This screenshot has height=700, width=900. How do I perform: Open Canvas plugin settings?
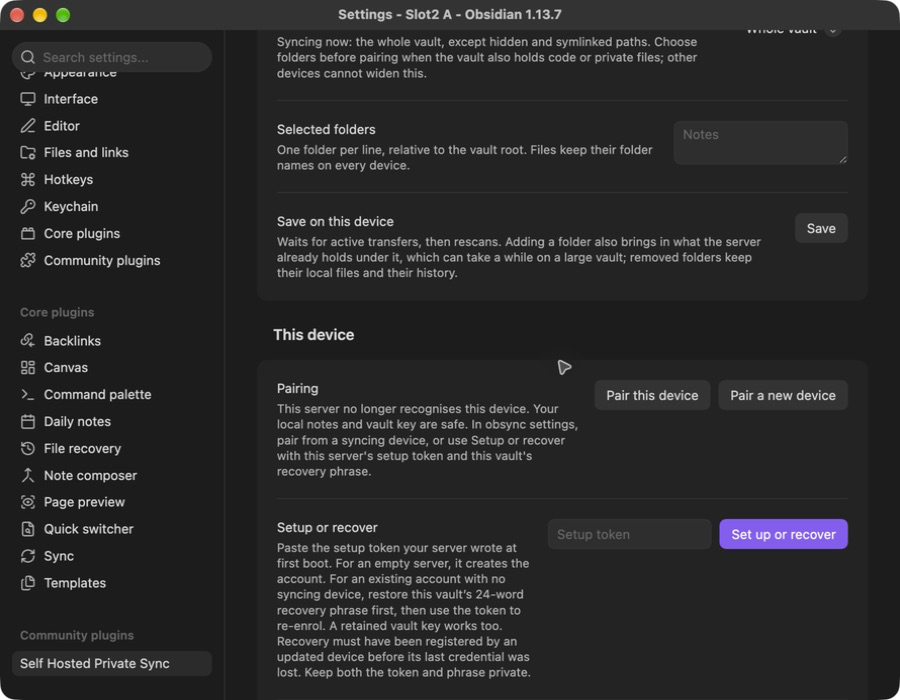click(x=112, y=368)
